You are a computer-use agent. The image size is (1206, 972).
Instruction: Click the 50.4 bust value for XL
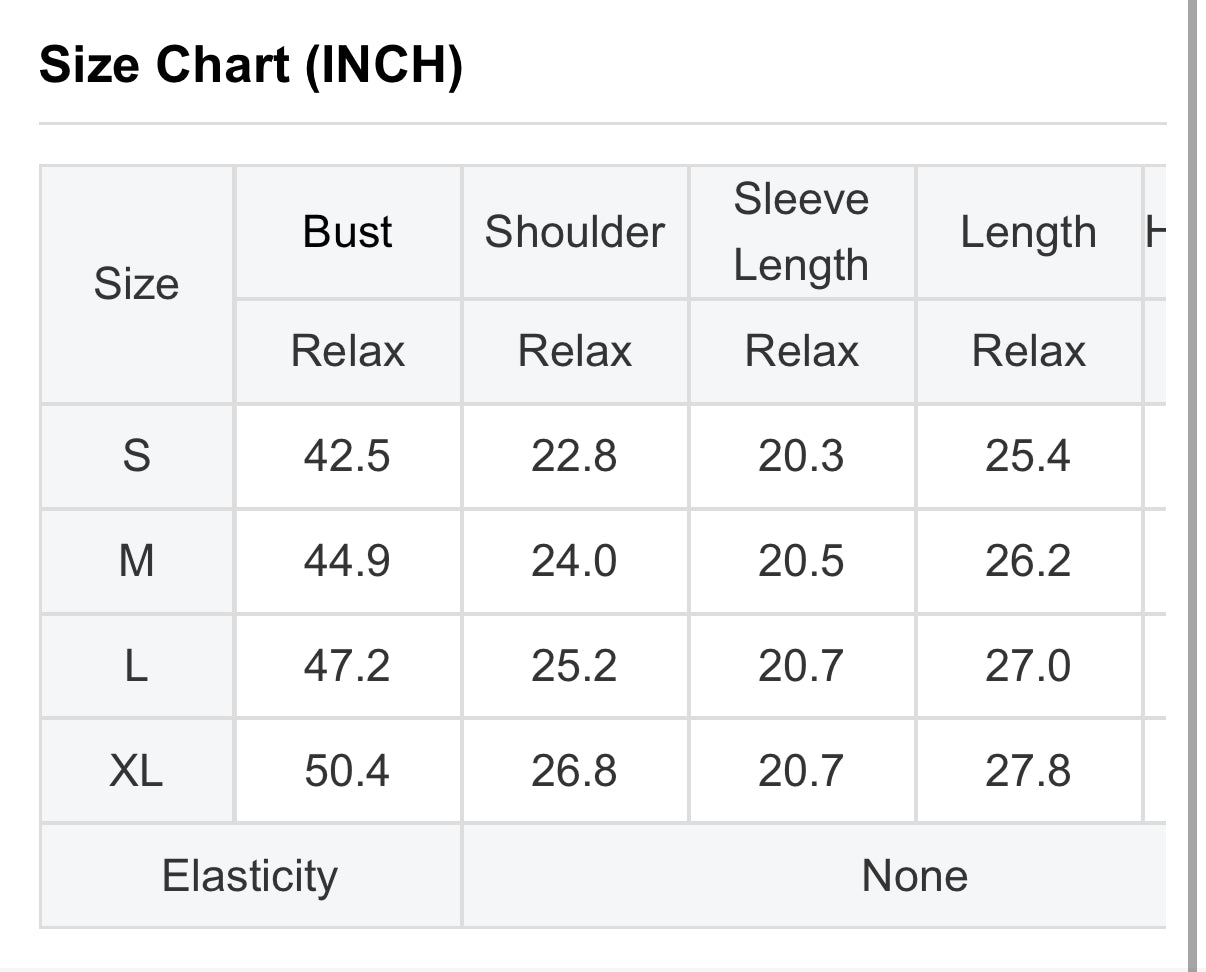(x=347, y=771)
